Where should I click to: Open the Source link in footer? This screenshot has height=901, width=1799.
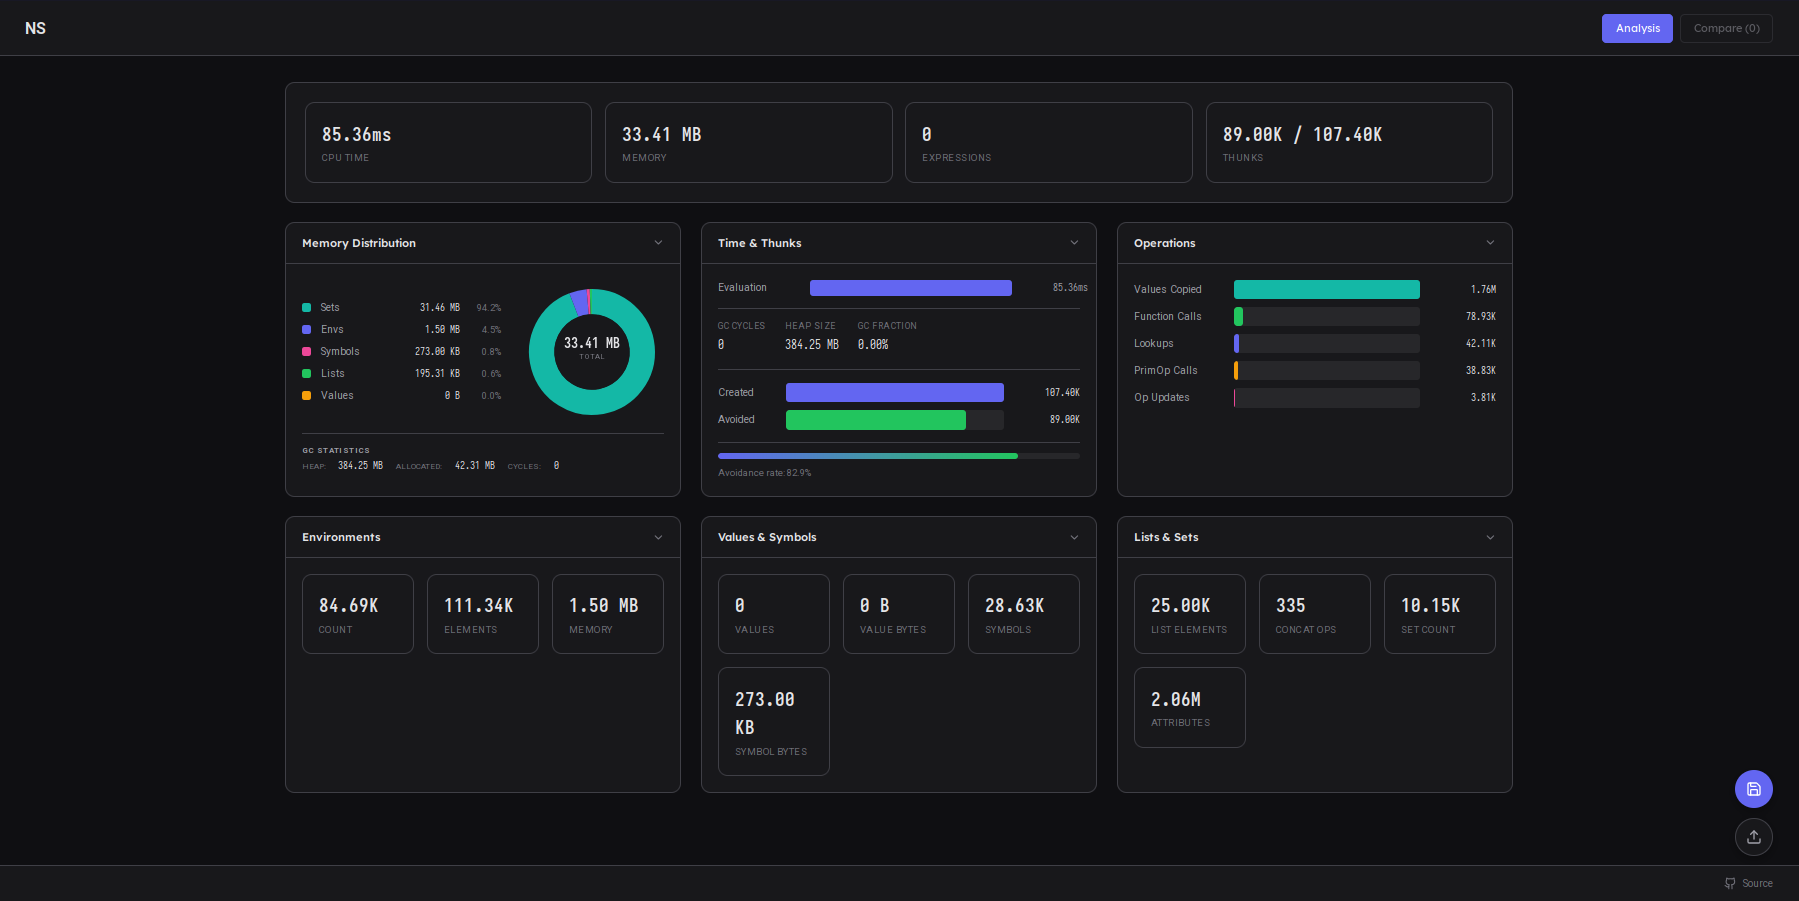1749,883
